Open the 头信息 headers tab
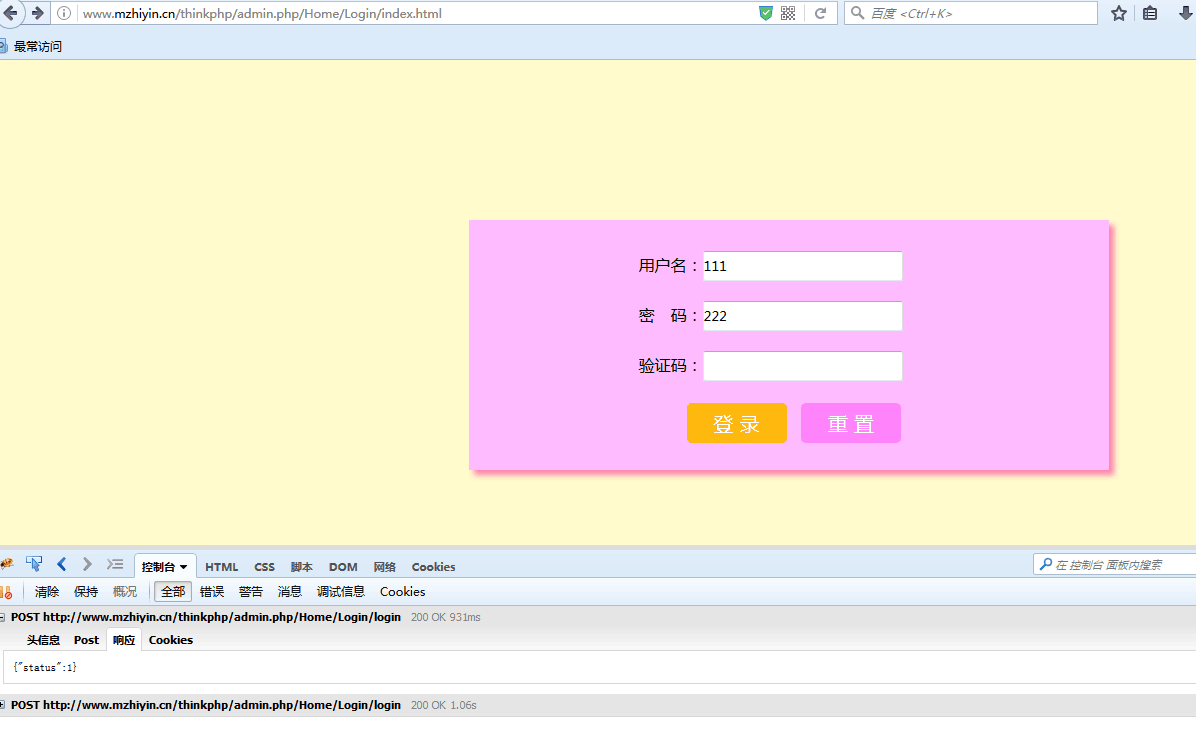This screenshot has width=1196, height=729. (43, 640)
